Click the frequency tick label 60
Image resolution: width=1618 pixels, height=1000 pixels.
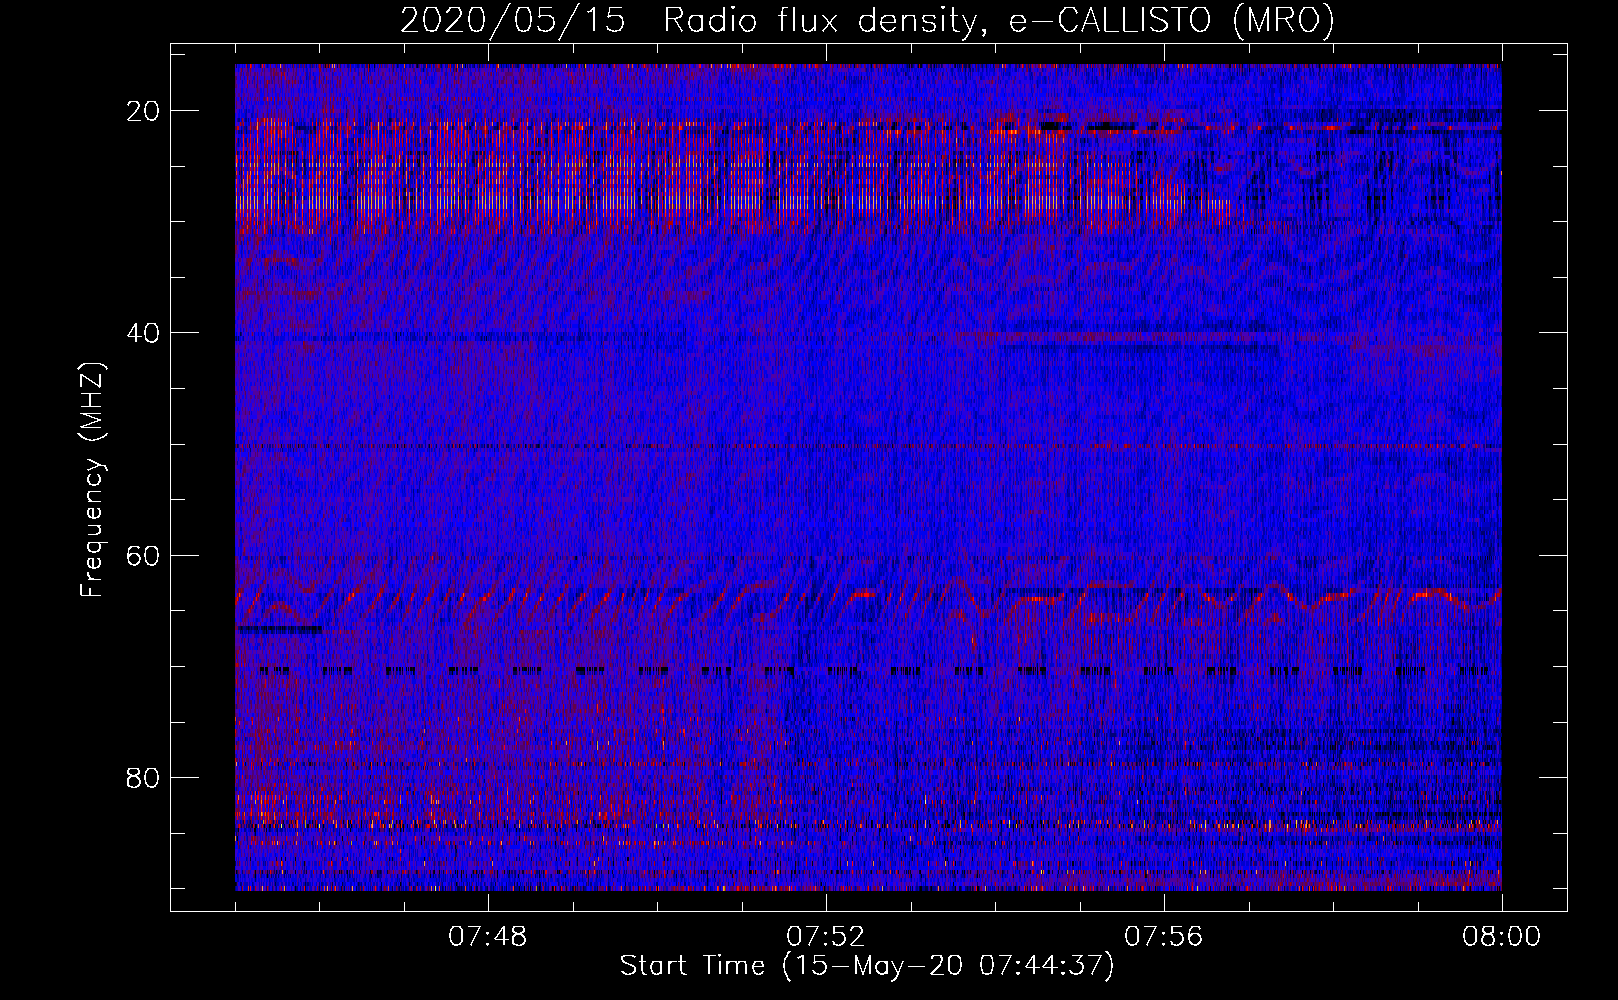(x=144, y=555)
